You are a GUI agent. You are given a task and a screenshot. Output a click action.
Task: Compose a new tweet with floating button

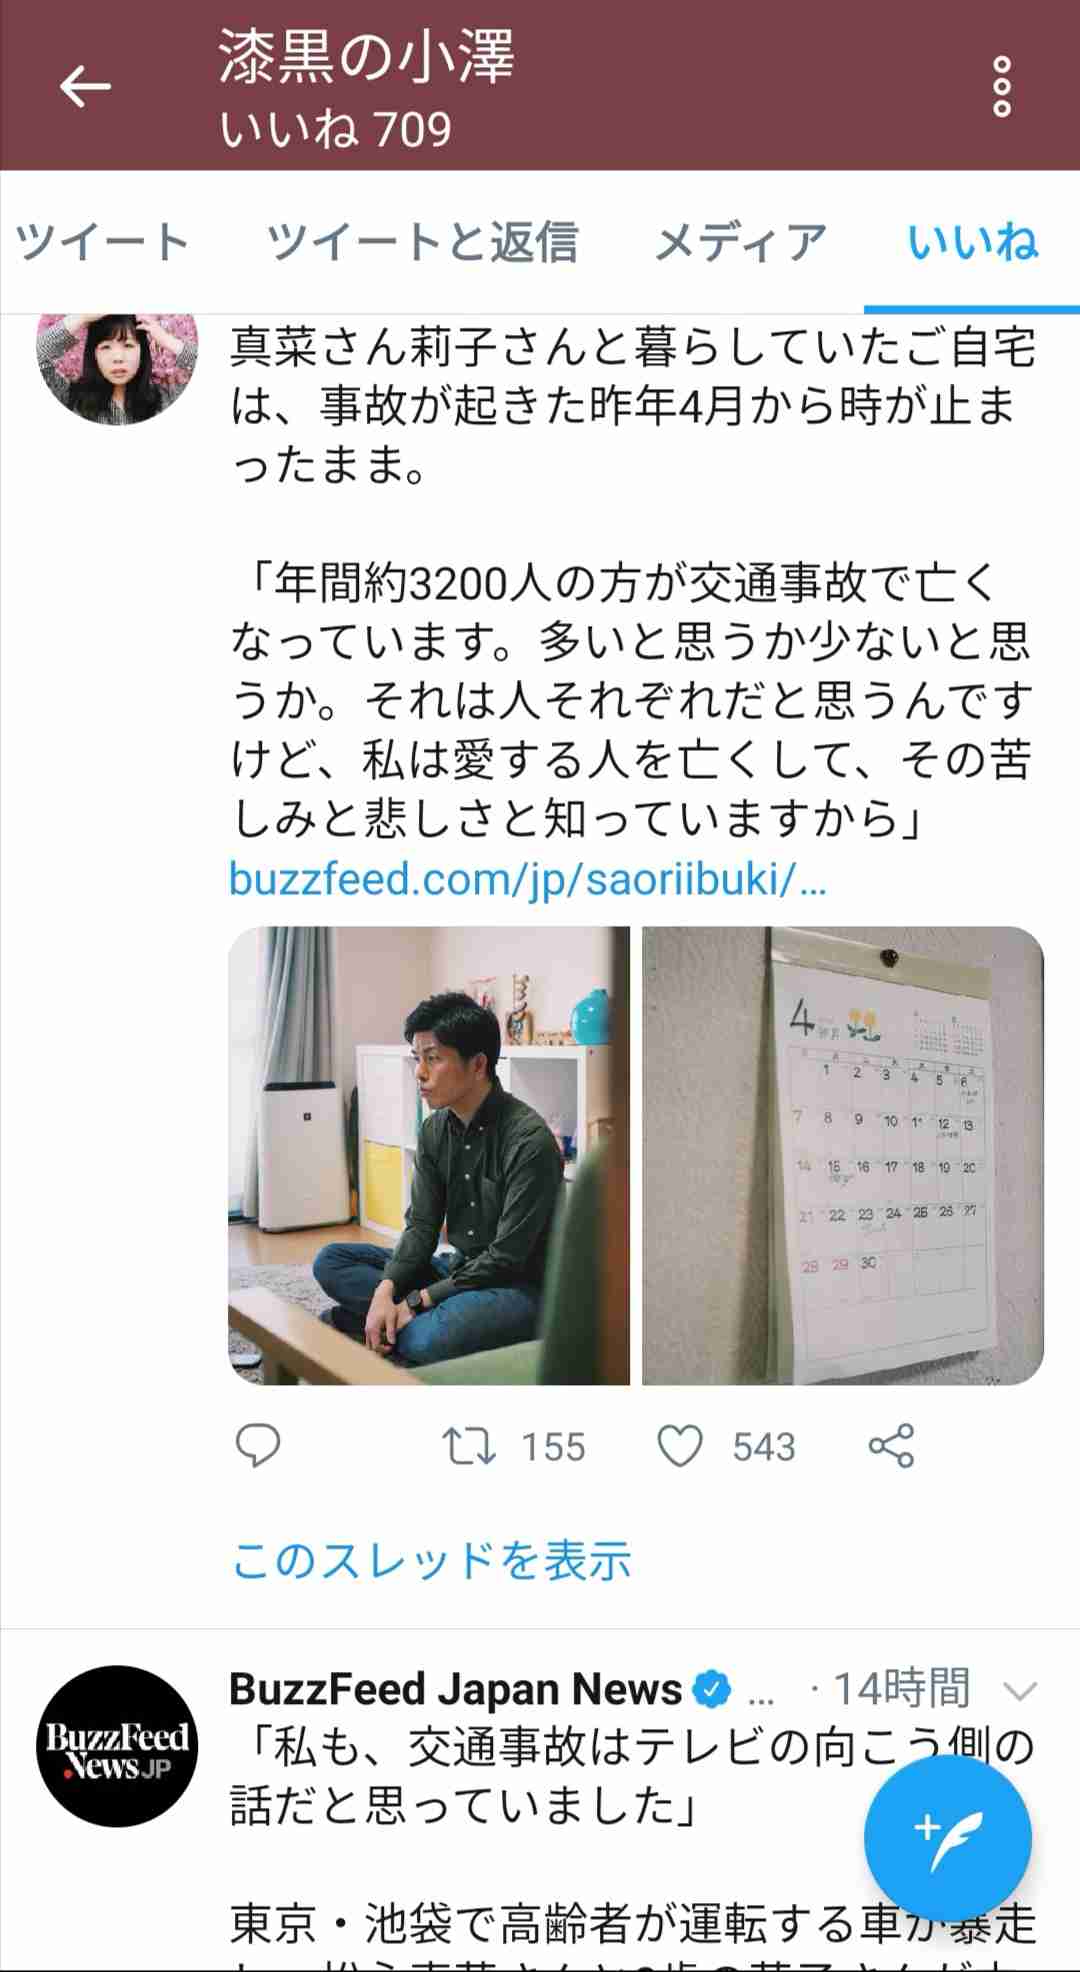[947, 1838]
